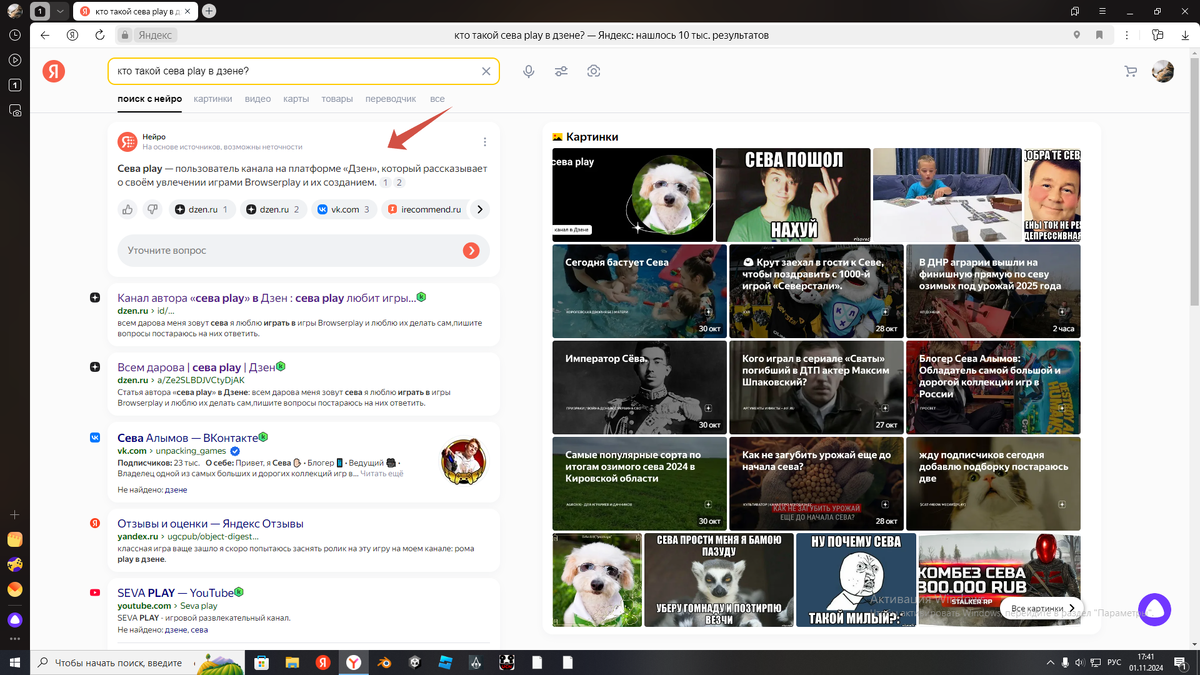Viewport: 1200px width, 675px height.
Task: Switch to the видео tab
Action: 258,99
